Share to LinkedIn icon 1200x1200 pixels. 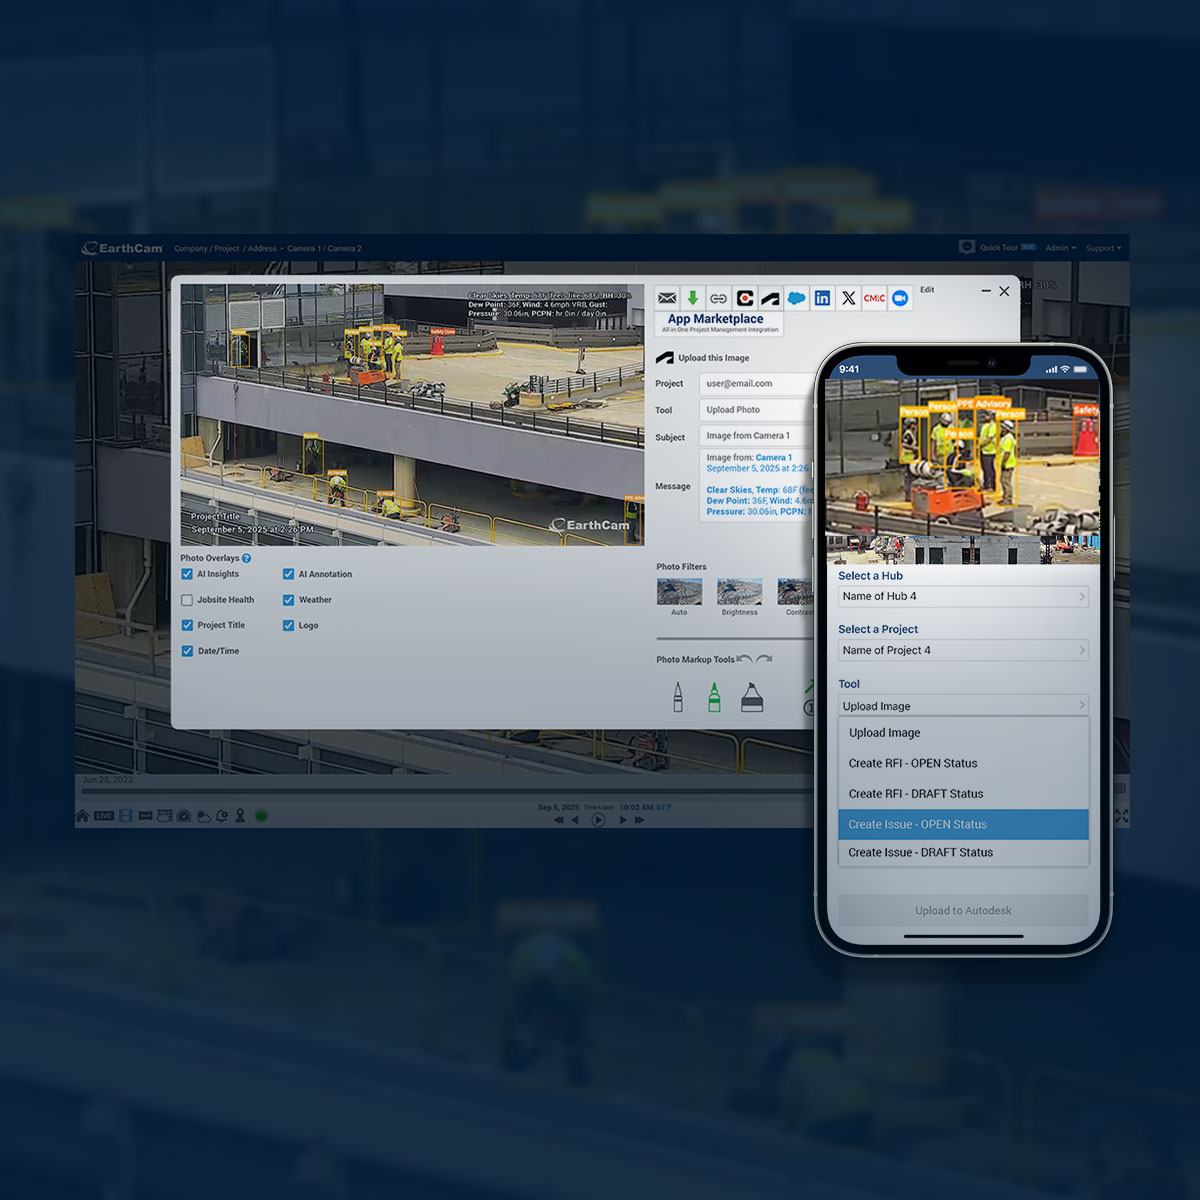click(x=822, y=298)
